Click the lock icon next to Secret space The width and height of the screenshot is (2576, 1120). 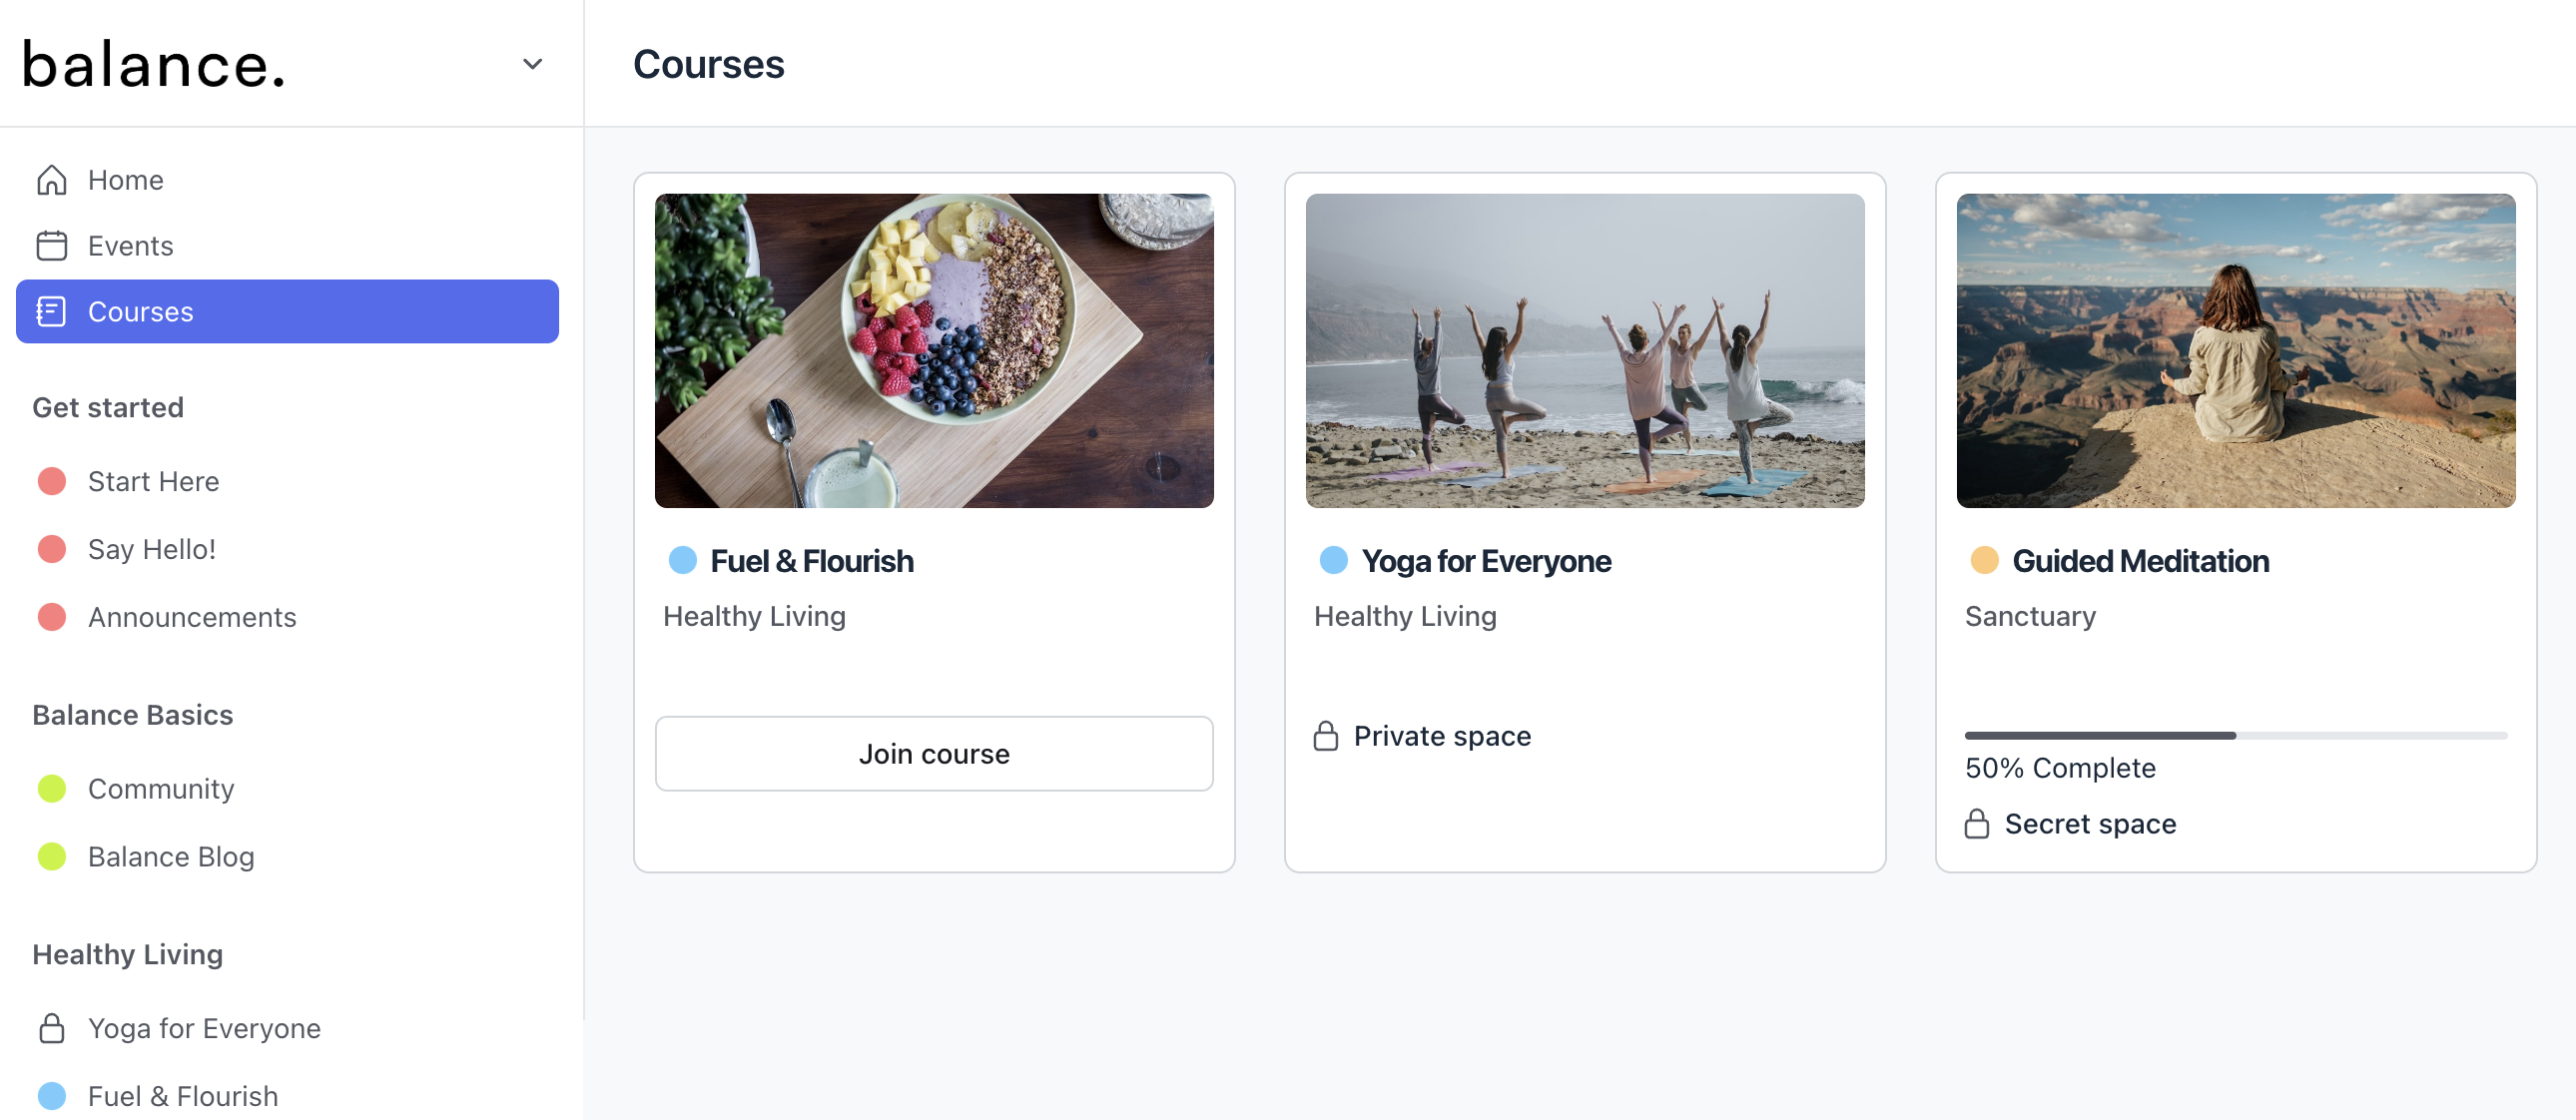click(1977, 823)
